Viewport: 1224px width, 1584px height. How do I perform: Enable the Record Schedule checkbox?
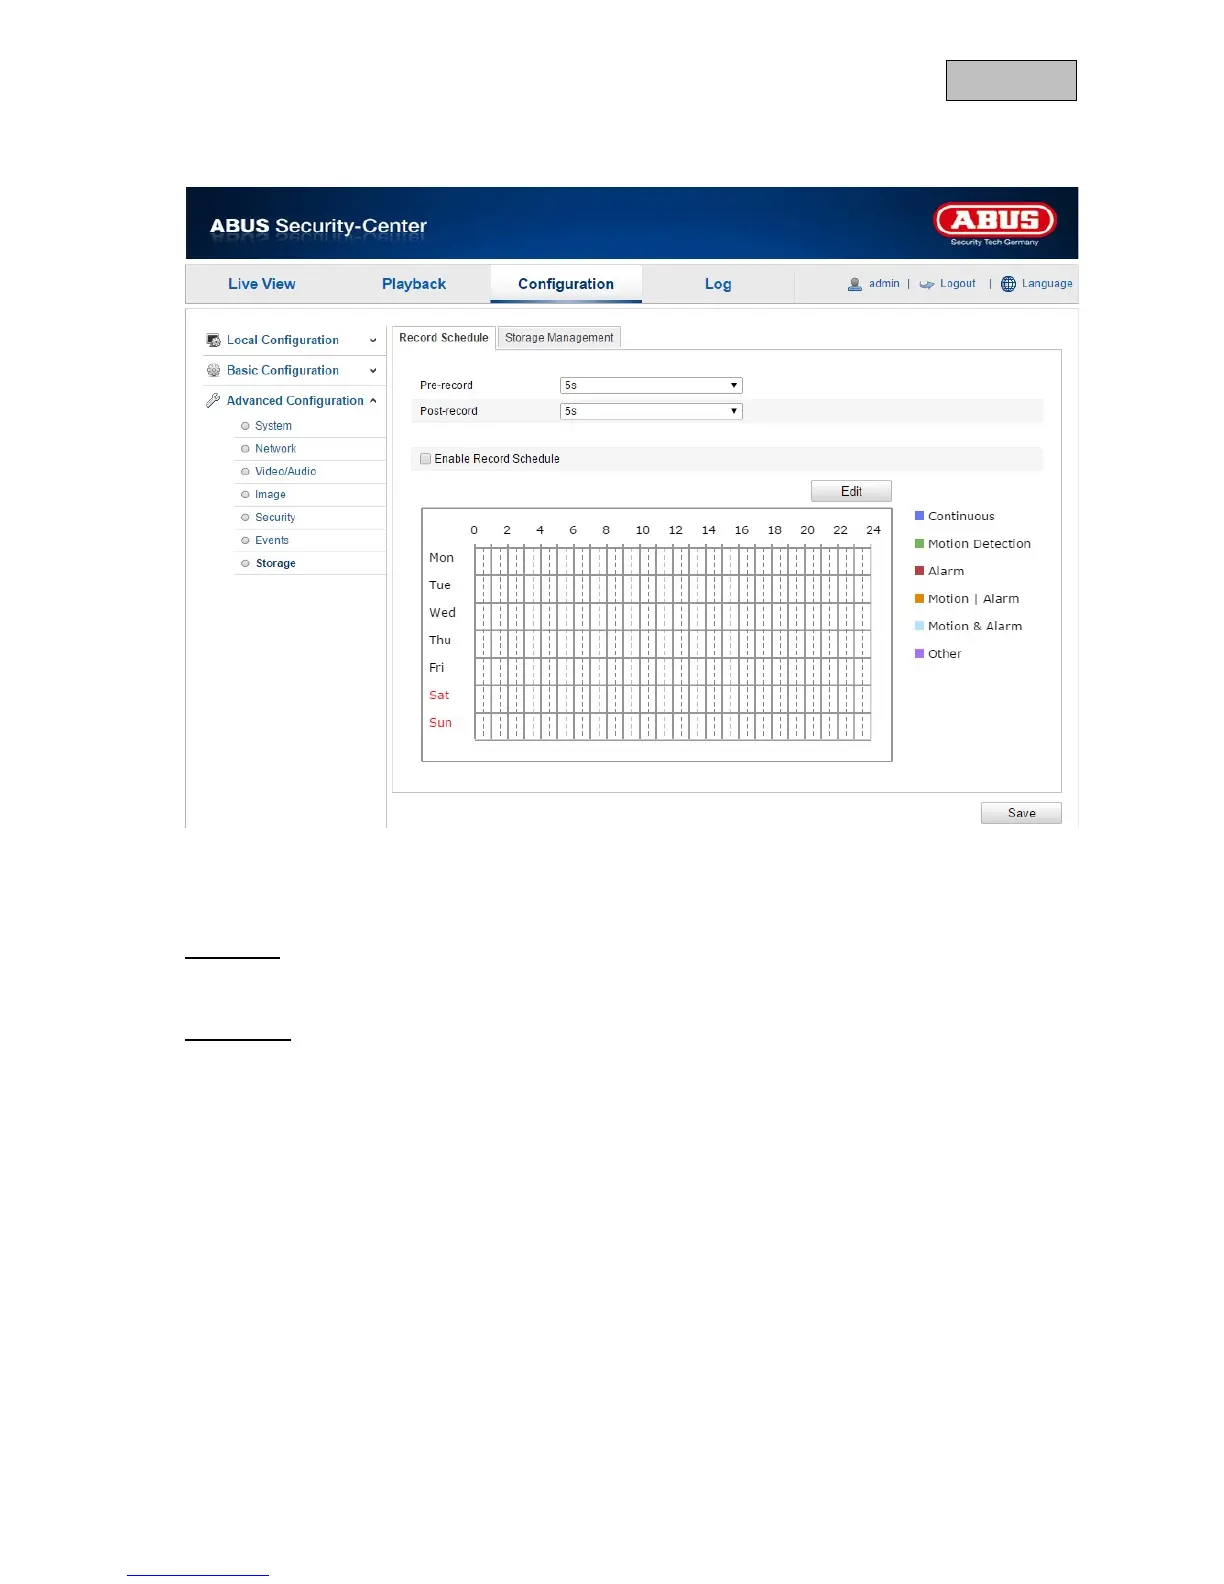tap(426, 459)
